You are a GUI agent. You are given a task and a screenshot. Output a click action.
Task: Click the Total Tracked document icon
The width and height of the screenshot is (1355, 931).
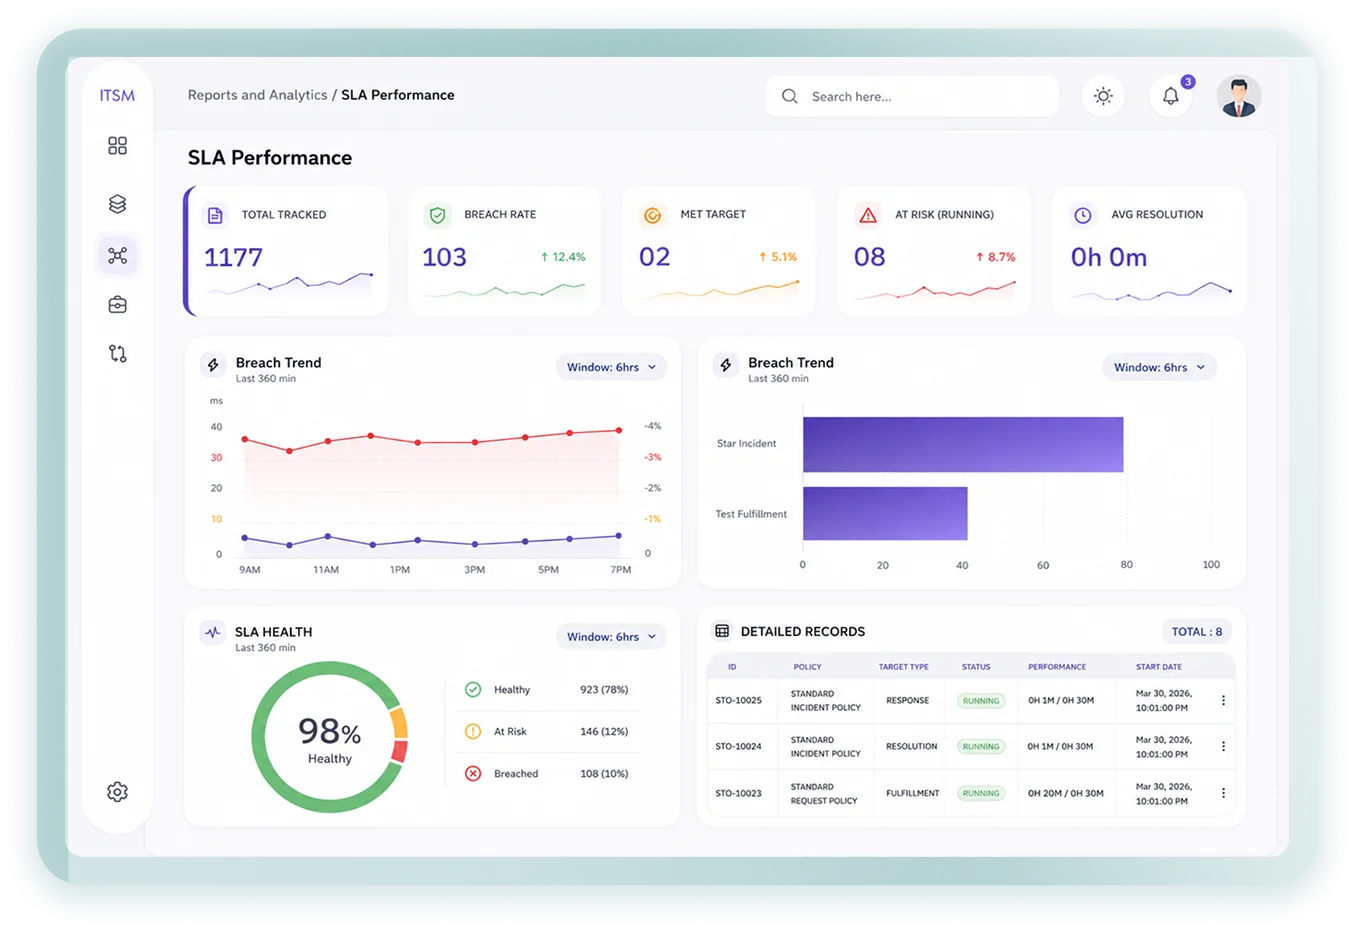pyautogui.click(x=215, y=215)
